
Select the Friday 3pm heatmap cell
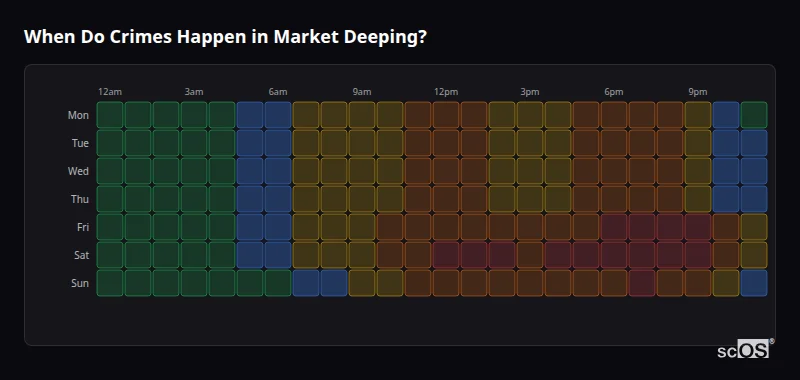tap(530, 227)
